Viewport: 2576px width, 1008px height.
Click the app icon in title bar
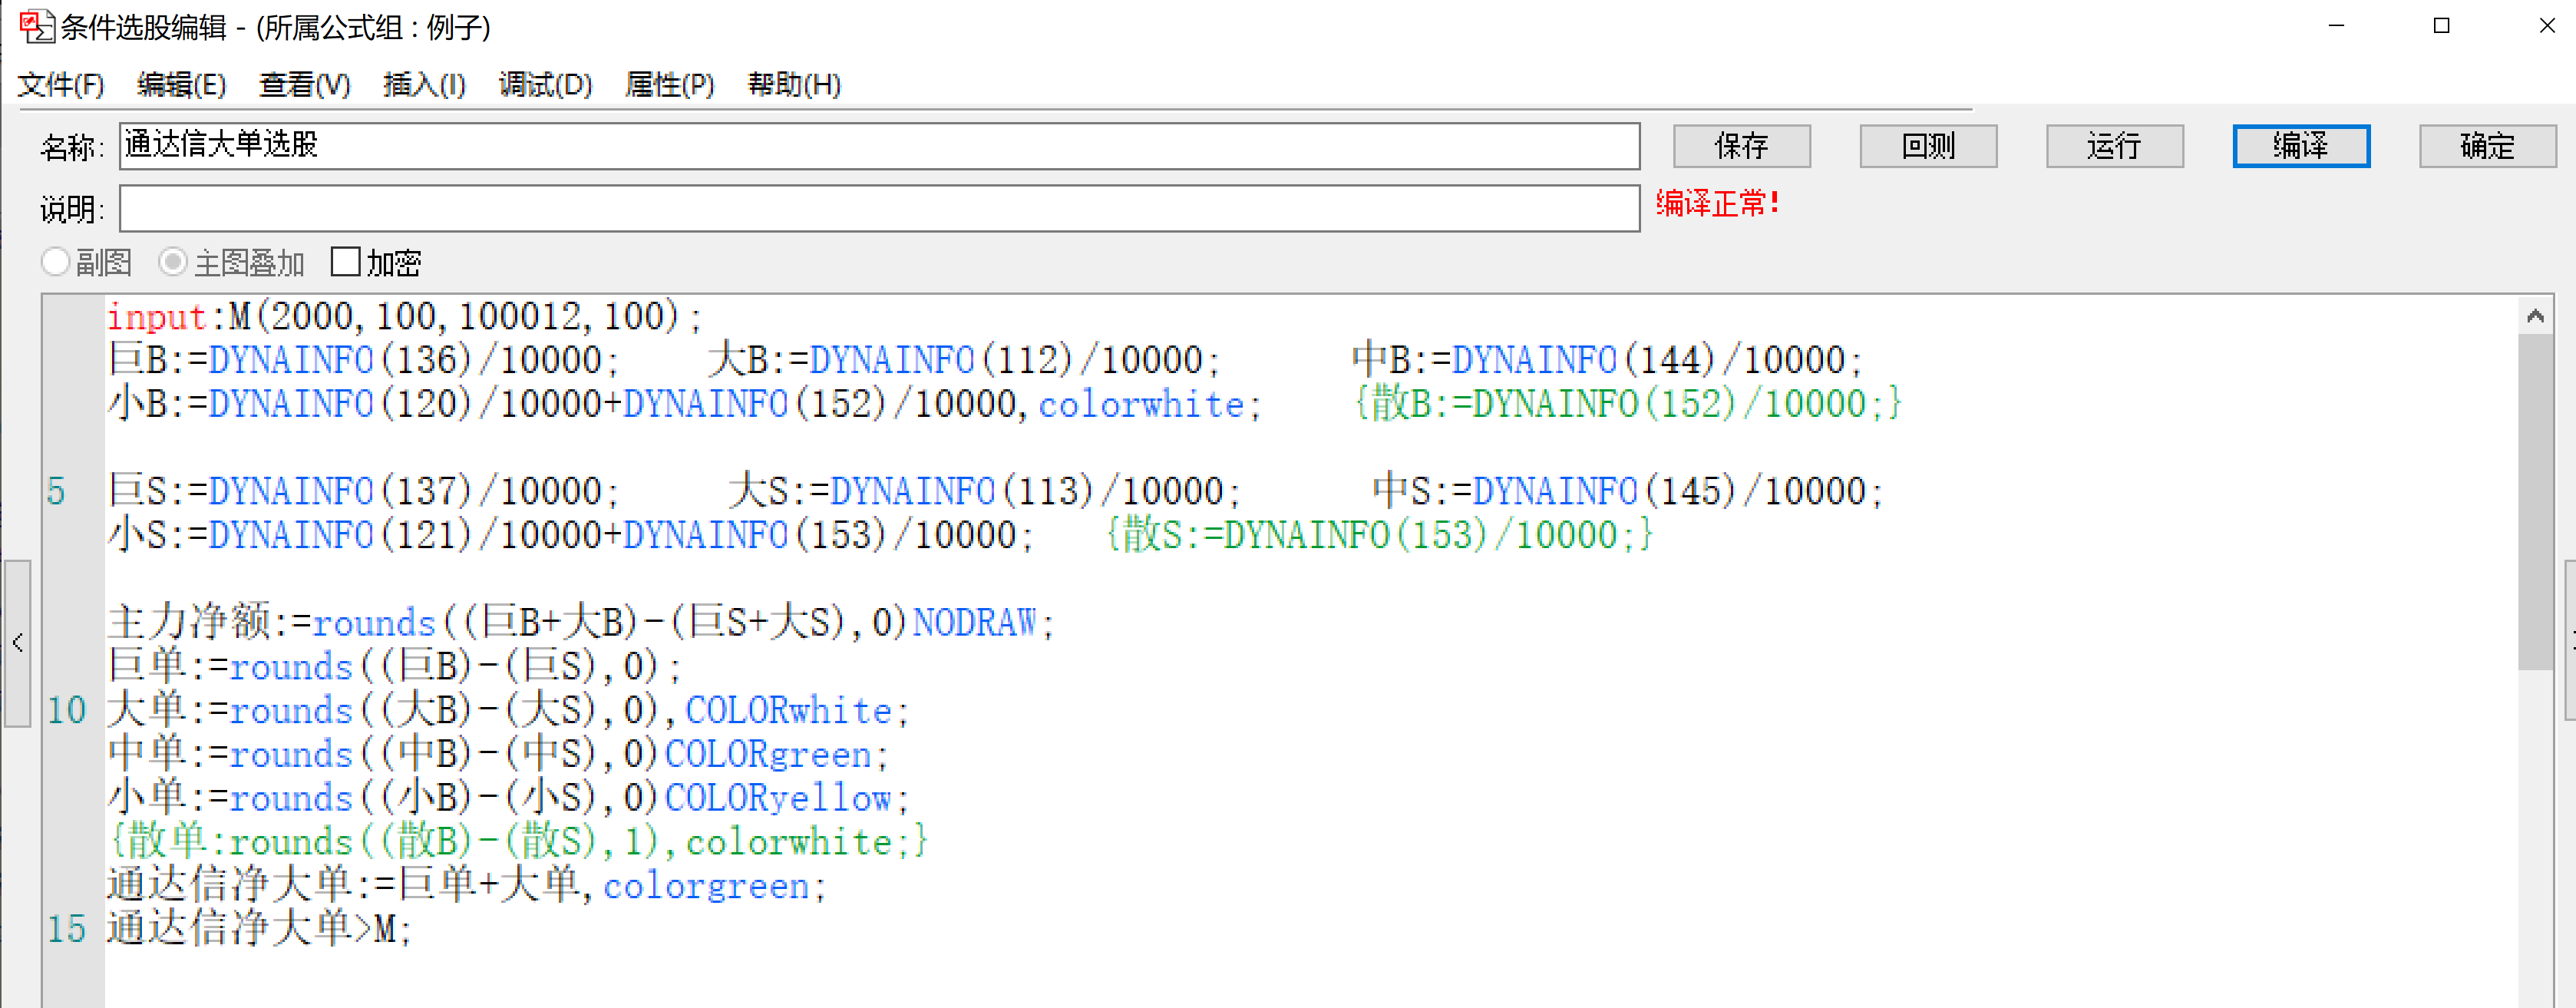pyautogui.click(x=37, y=26)
